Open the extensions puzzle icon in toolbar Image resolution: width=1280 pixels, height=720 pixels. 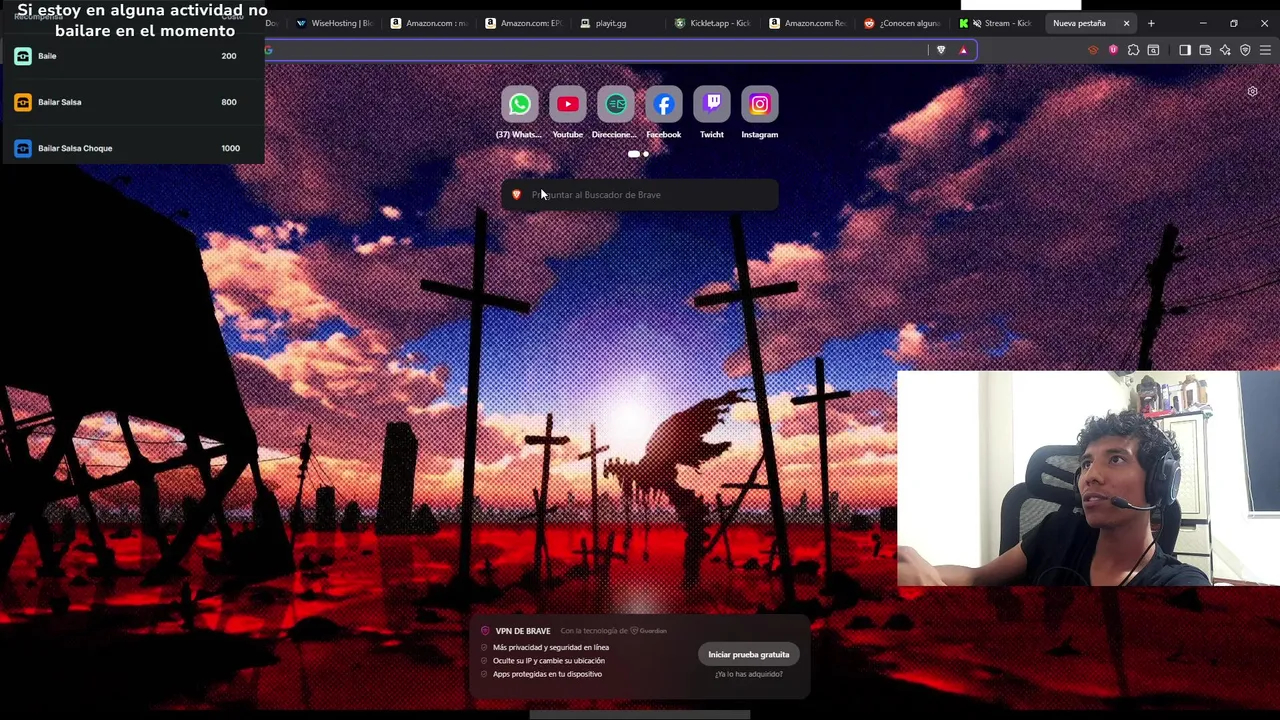(1133, 50)
